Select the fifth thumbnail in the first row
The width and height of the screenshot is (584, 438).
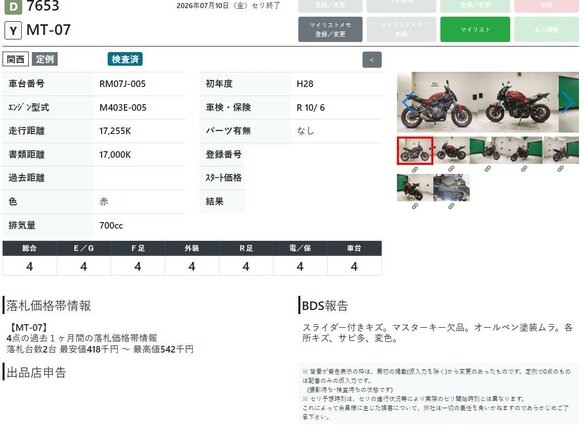[x=561, y=150]
